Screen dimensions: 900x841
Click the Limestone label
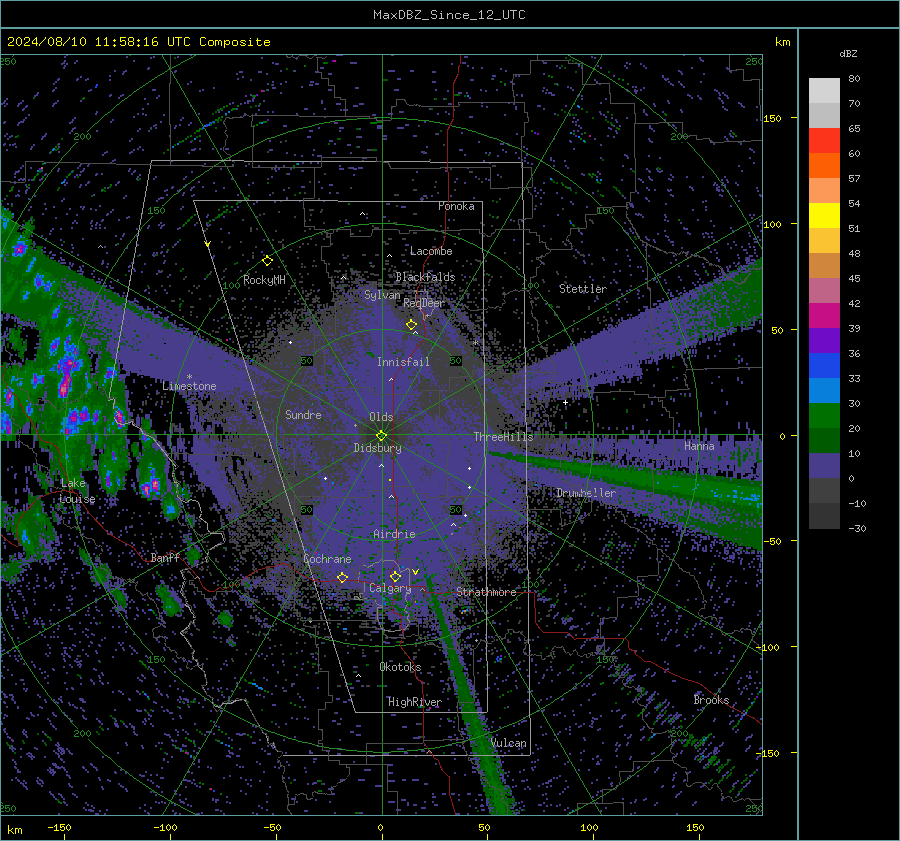coord(189,386)
